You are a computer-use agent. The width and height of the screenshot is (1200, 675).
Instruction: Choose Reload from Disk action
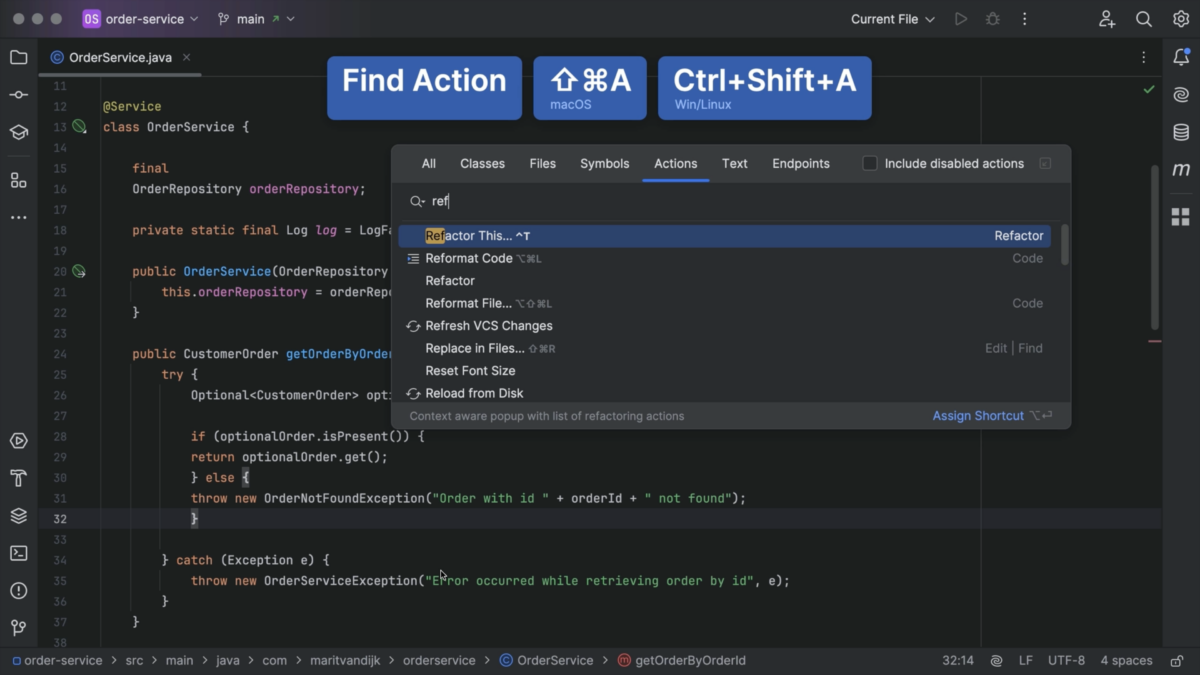point(724,393)
